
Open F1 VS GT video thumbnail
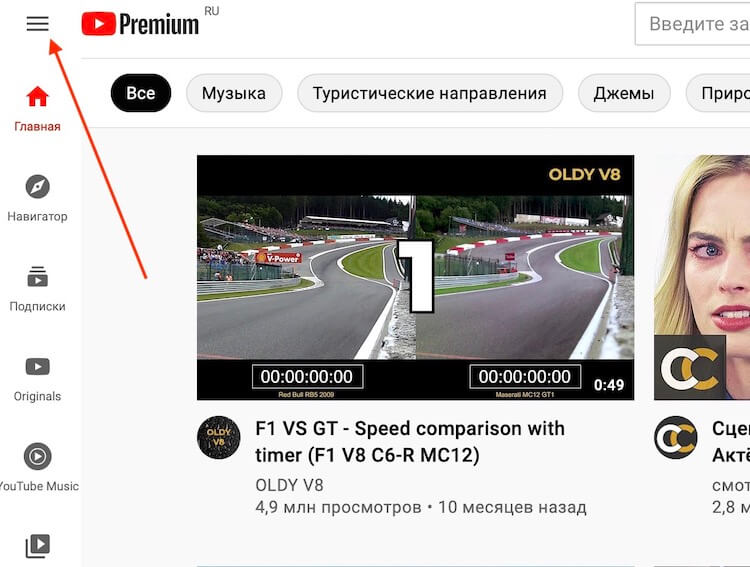[x=415, y=278]
